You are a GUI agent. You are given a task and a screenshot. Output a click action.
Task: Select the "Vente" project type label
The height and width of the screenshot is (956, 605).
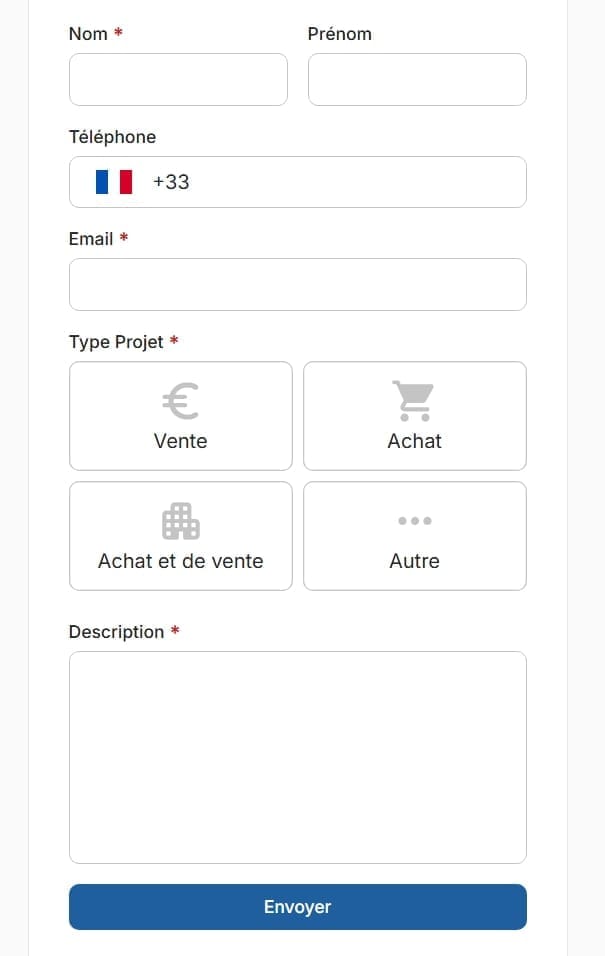(x=180, y=441)
